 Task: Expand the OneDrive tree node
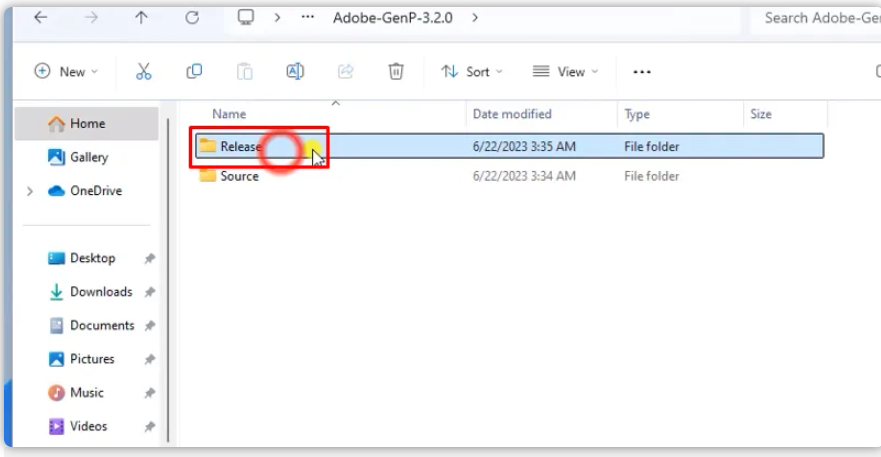pyautogui.click(x=31, y=191)
